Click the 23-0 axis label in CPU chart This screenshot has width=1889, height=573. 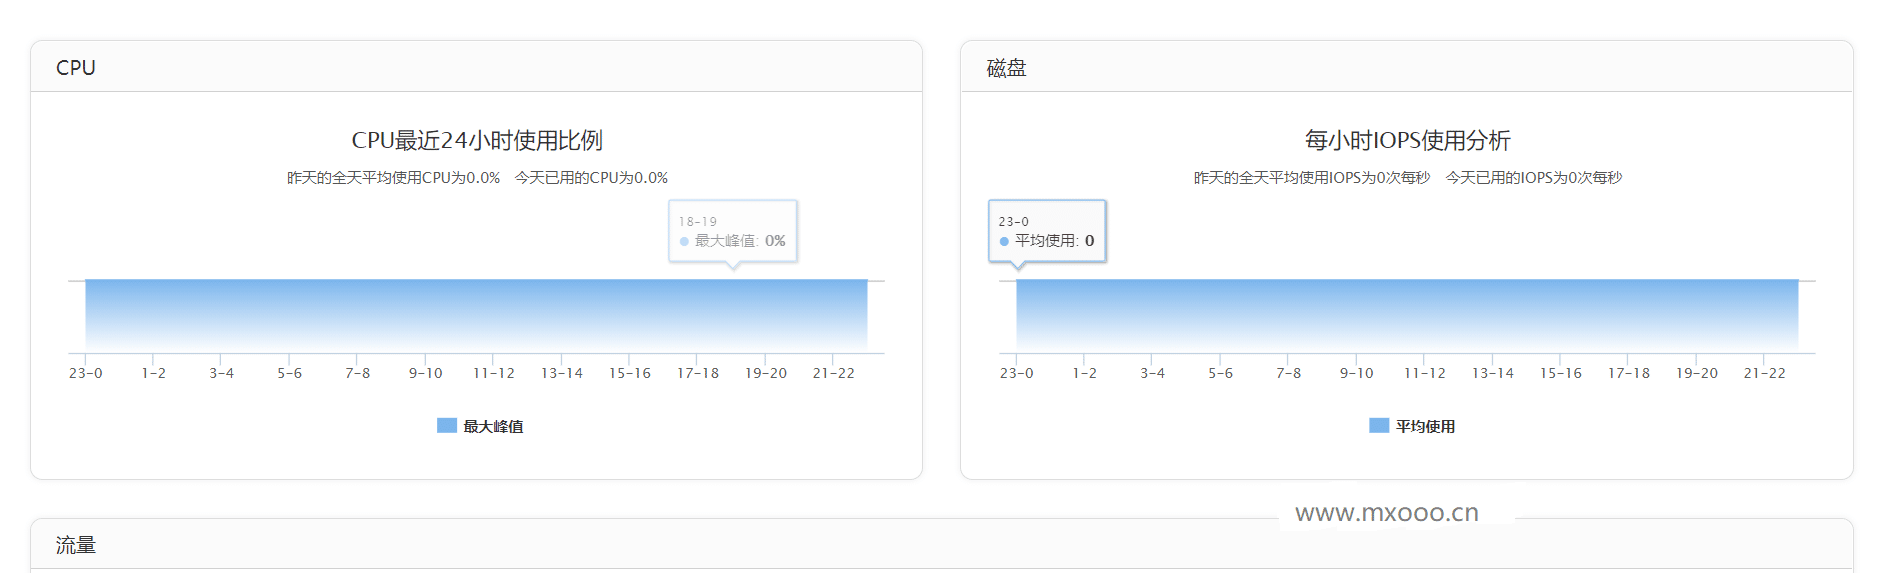(85, 373)
